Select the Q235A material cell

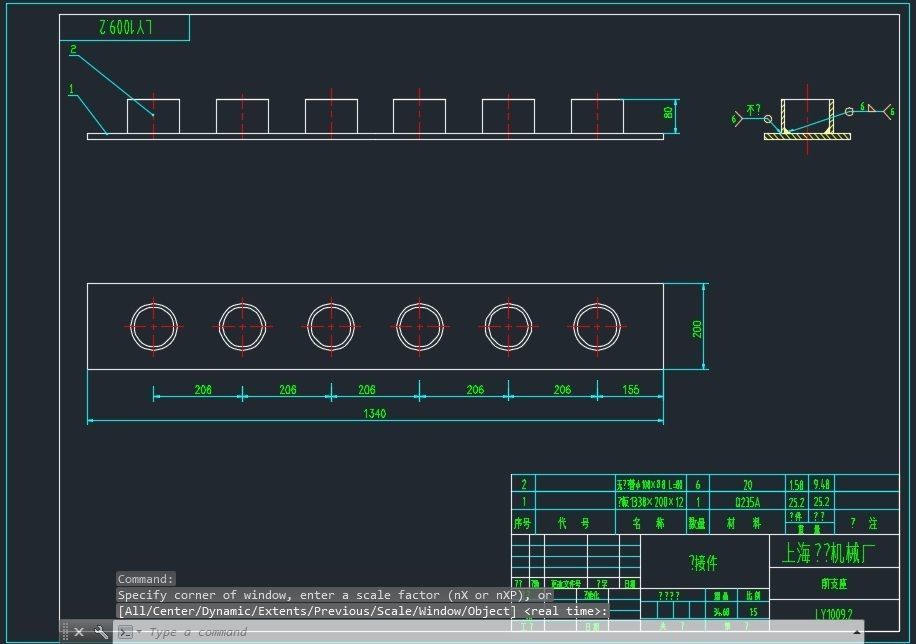(x=747, y=502)
